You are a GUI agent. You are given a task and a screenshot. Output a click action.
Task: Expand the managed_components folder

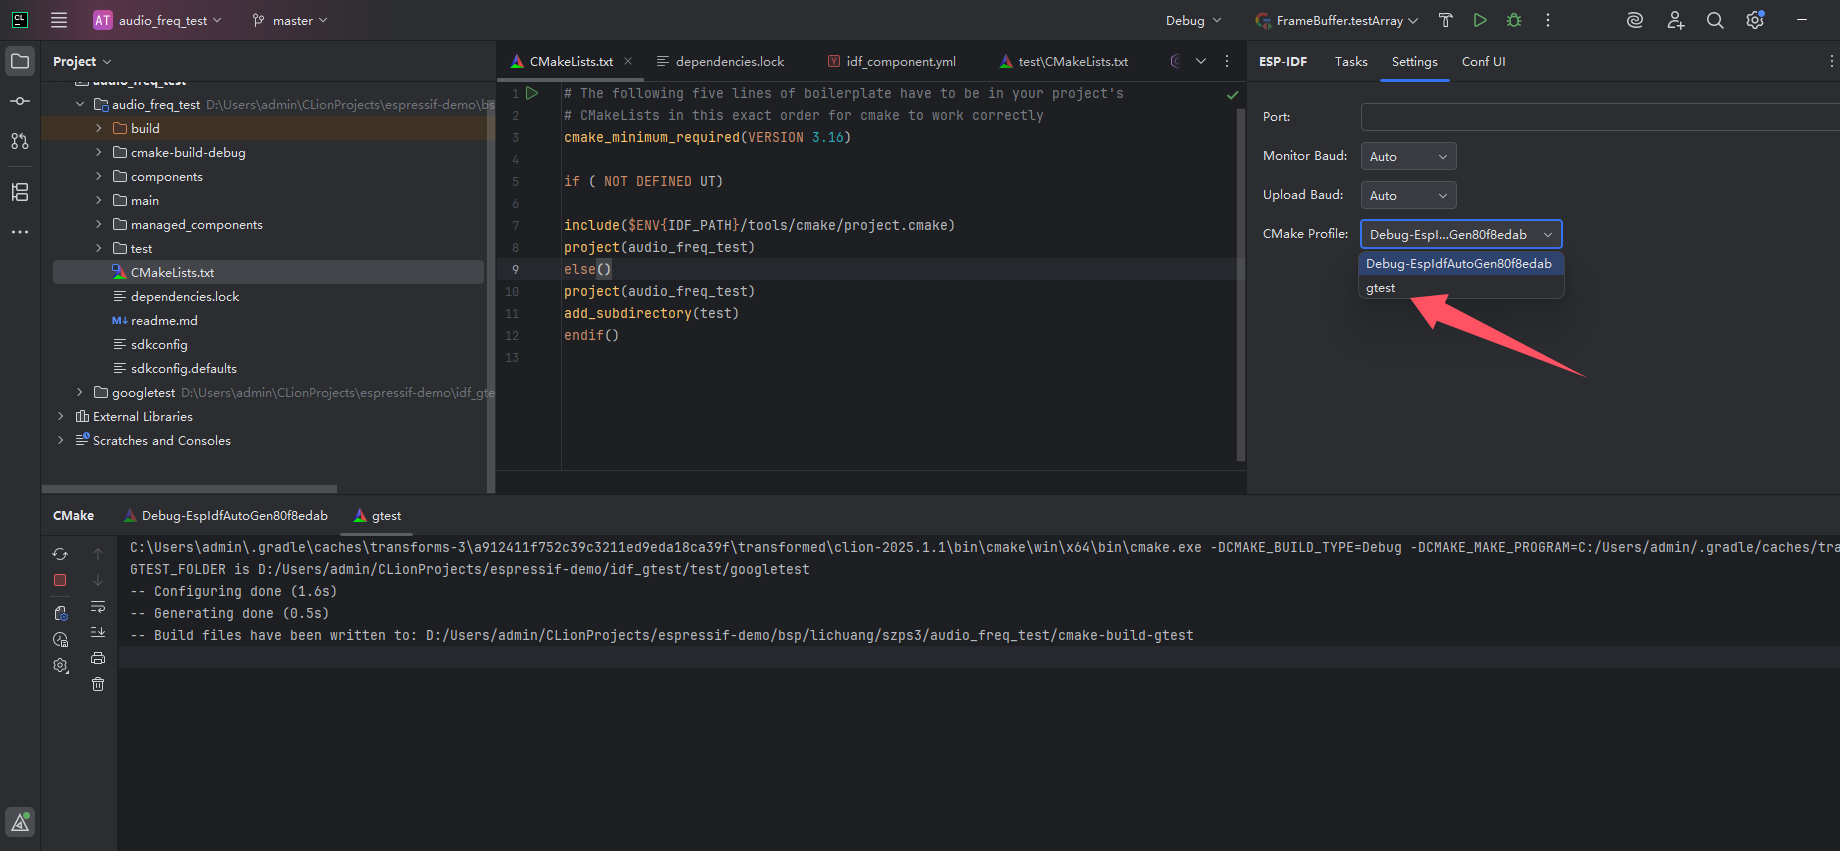(98, 224)
